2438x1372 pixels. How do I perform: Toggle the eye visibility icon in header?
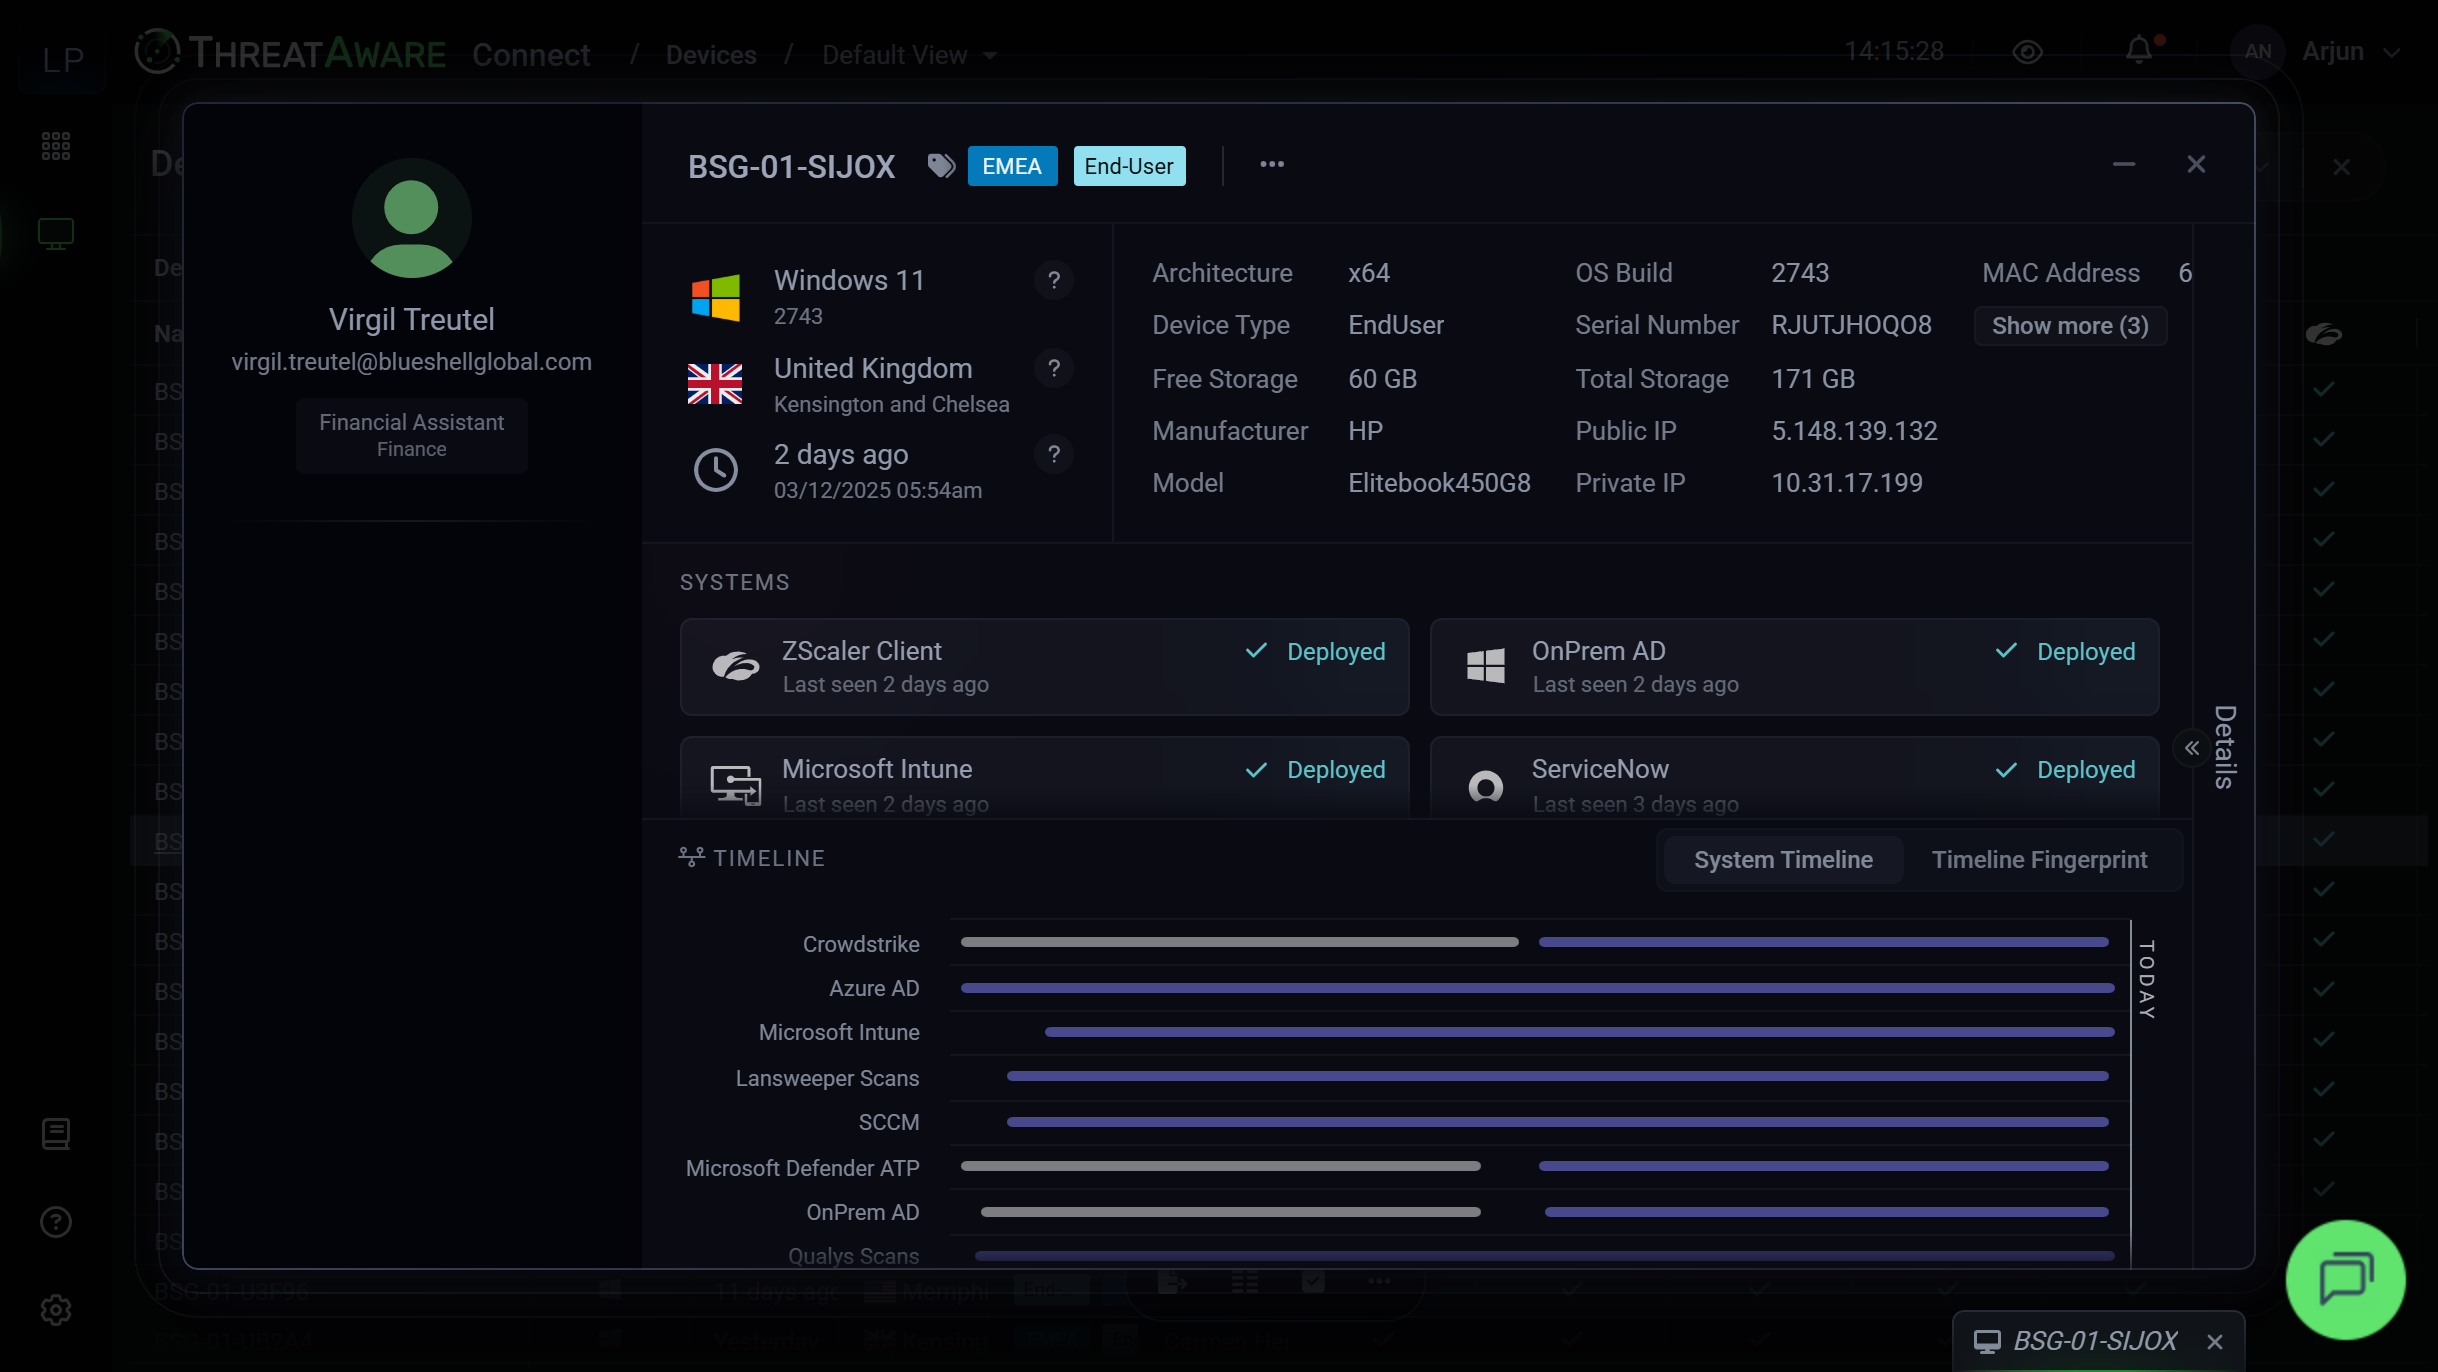[x=2027, y=52]
